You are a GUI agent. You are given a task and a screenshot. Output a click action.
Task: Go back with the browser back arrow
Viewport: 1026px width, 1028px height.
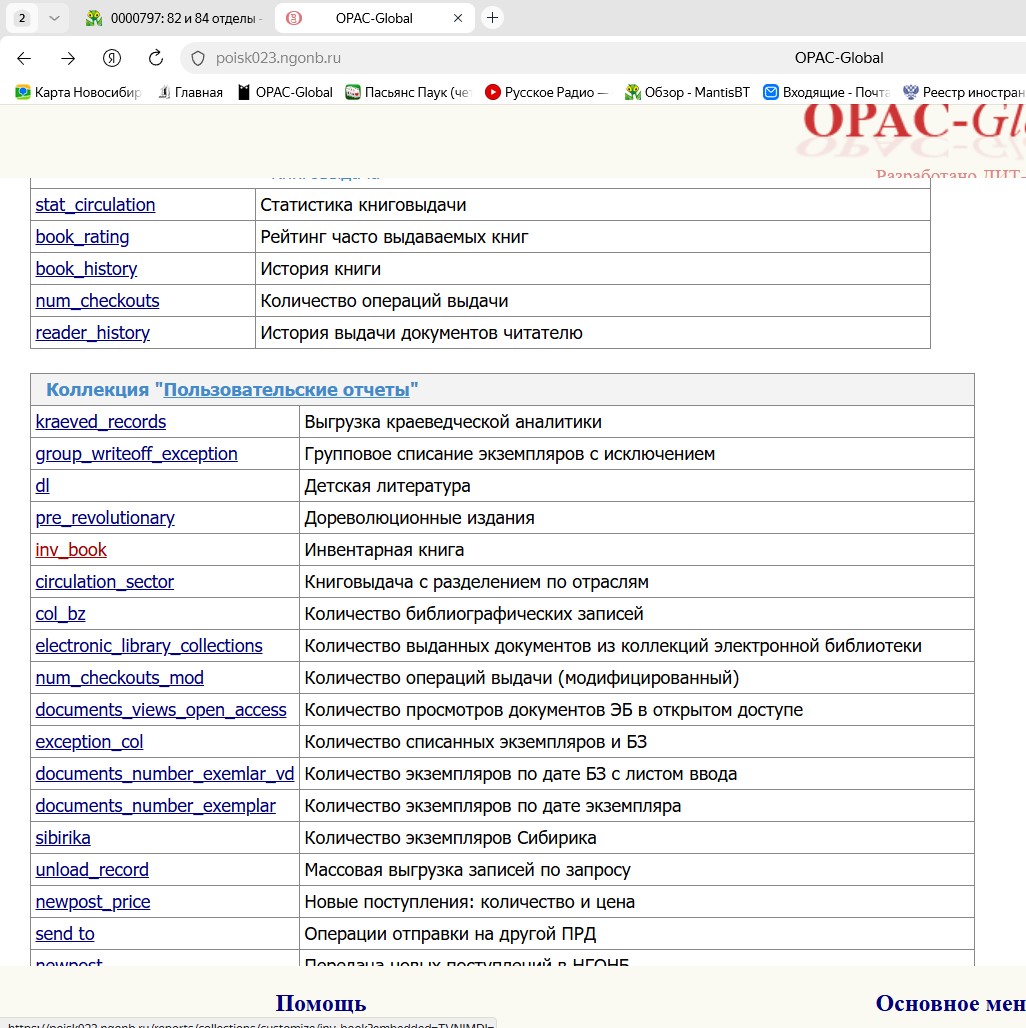click(24, 58)
